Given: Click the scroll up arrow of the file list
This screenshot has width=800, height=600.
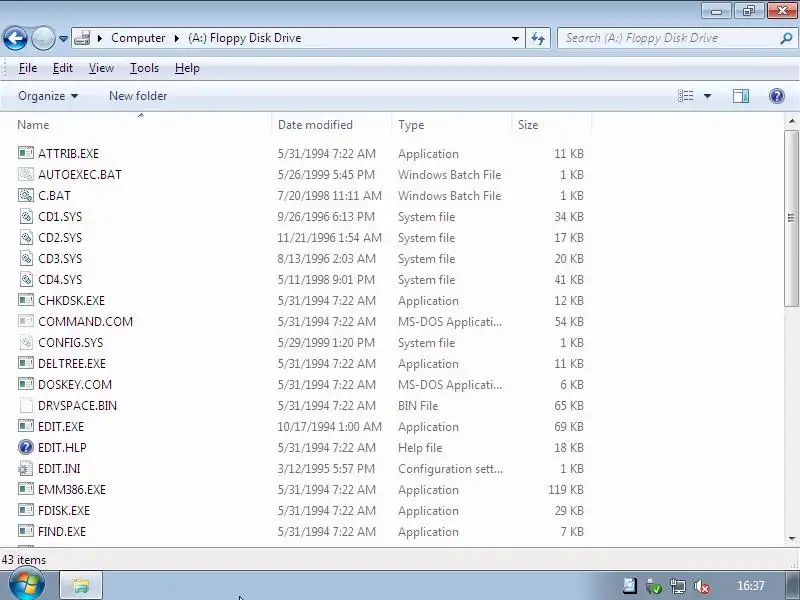Looking at the screenshot, I should pyautogui.click(x=791, y=121).
